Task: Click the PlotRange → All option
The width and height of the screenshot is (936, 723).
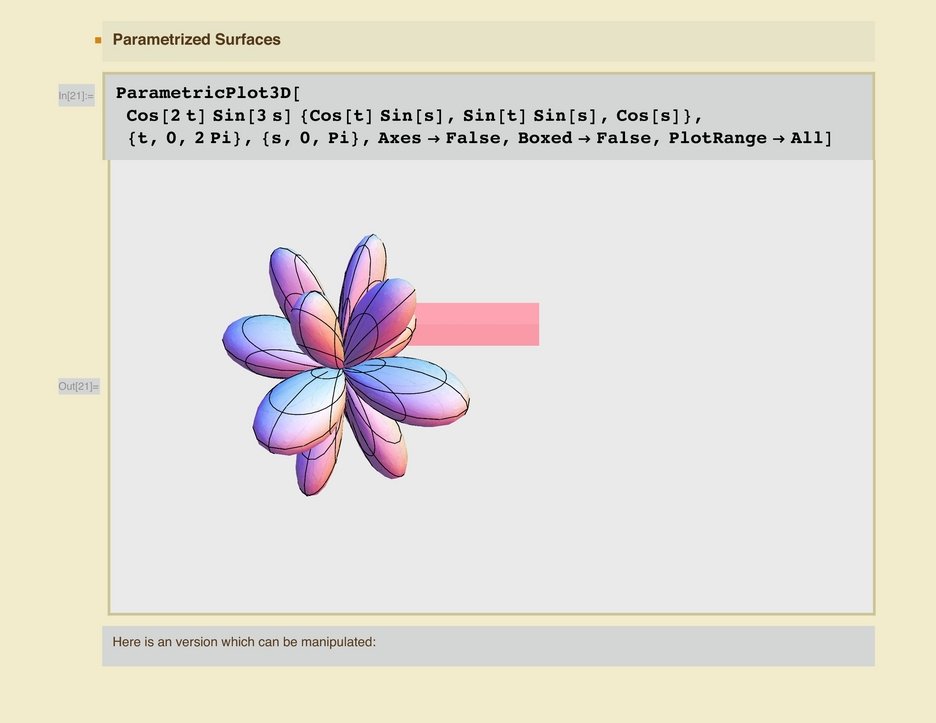Action: point(744,138)
